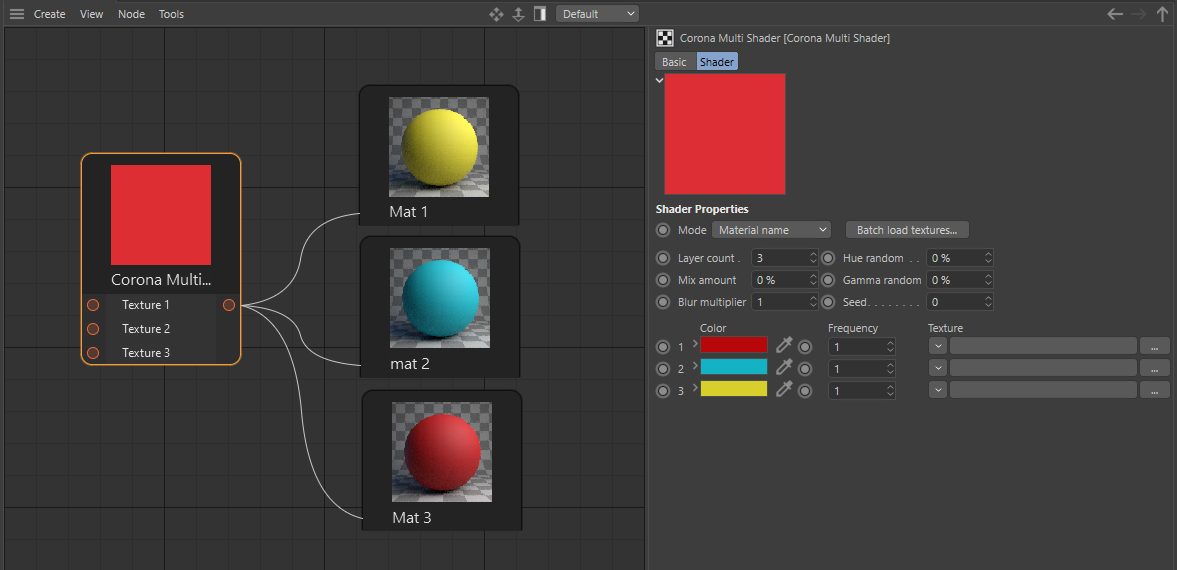Open the Default layout dropdown
The image size is (1177, 570).
coord(598,14)
